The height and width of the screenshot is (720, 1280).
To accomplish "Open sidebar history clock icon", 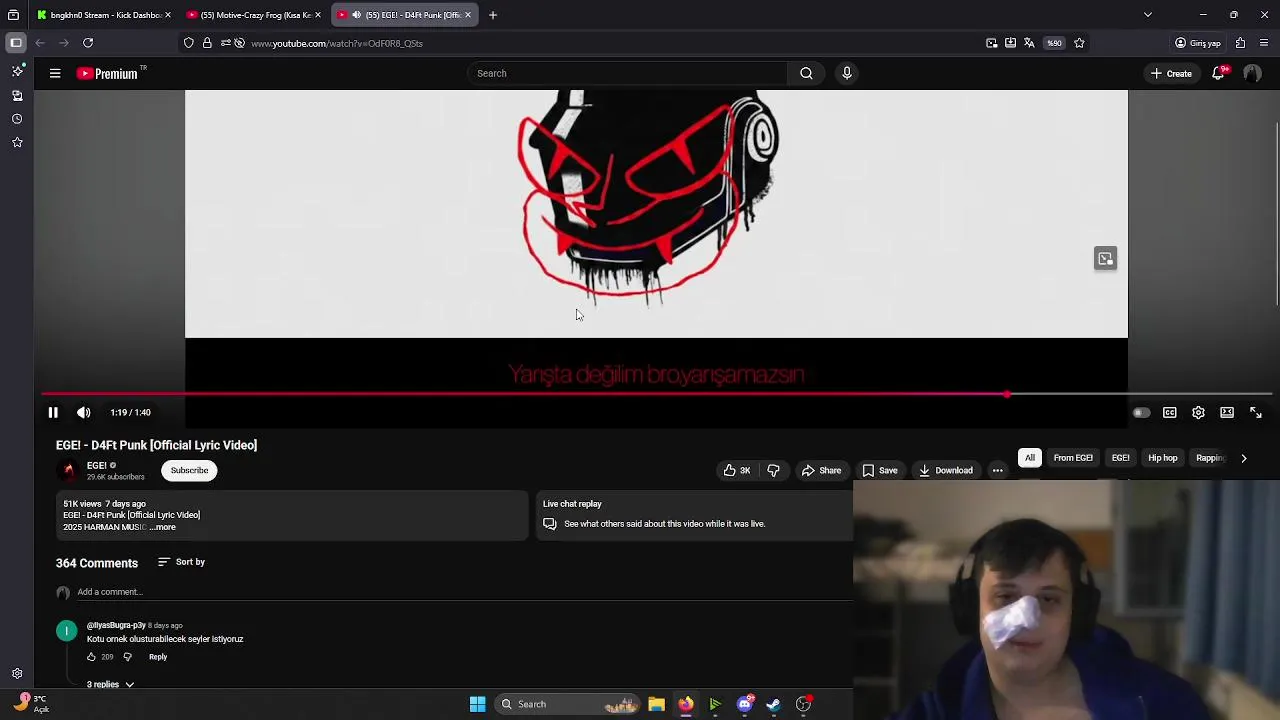I will click(x=17, y=119).
